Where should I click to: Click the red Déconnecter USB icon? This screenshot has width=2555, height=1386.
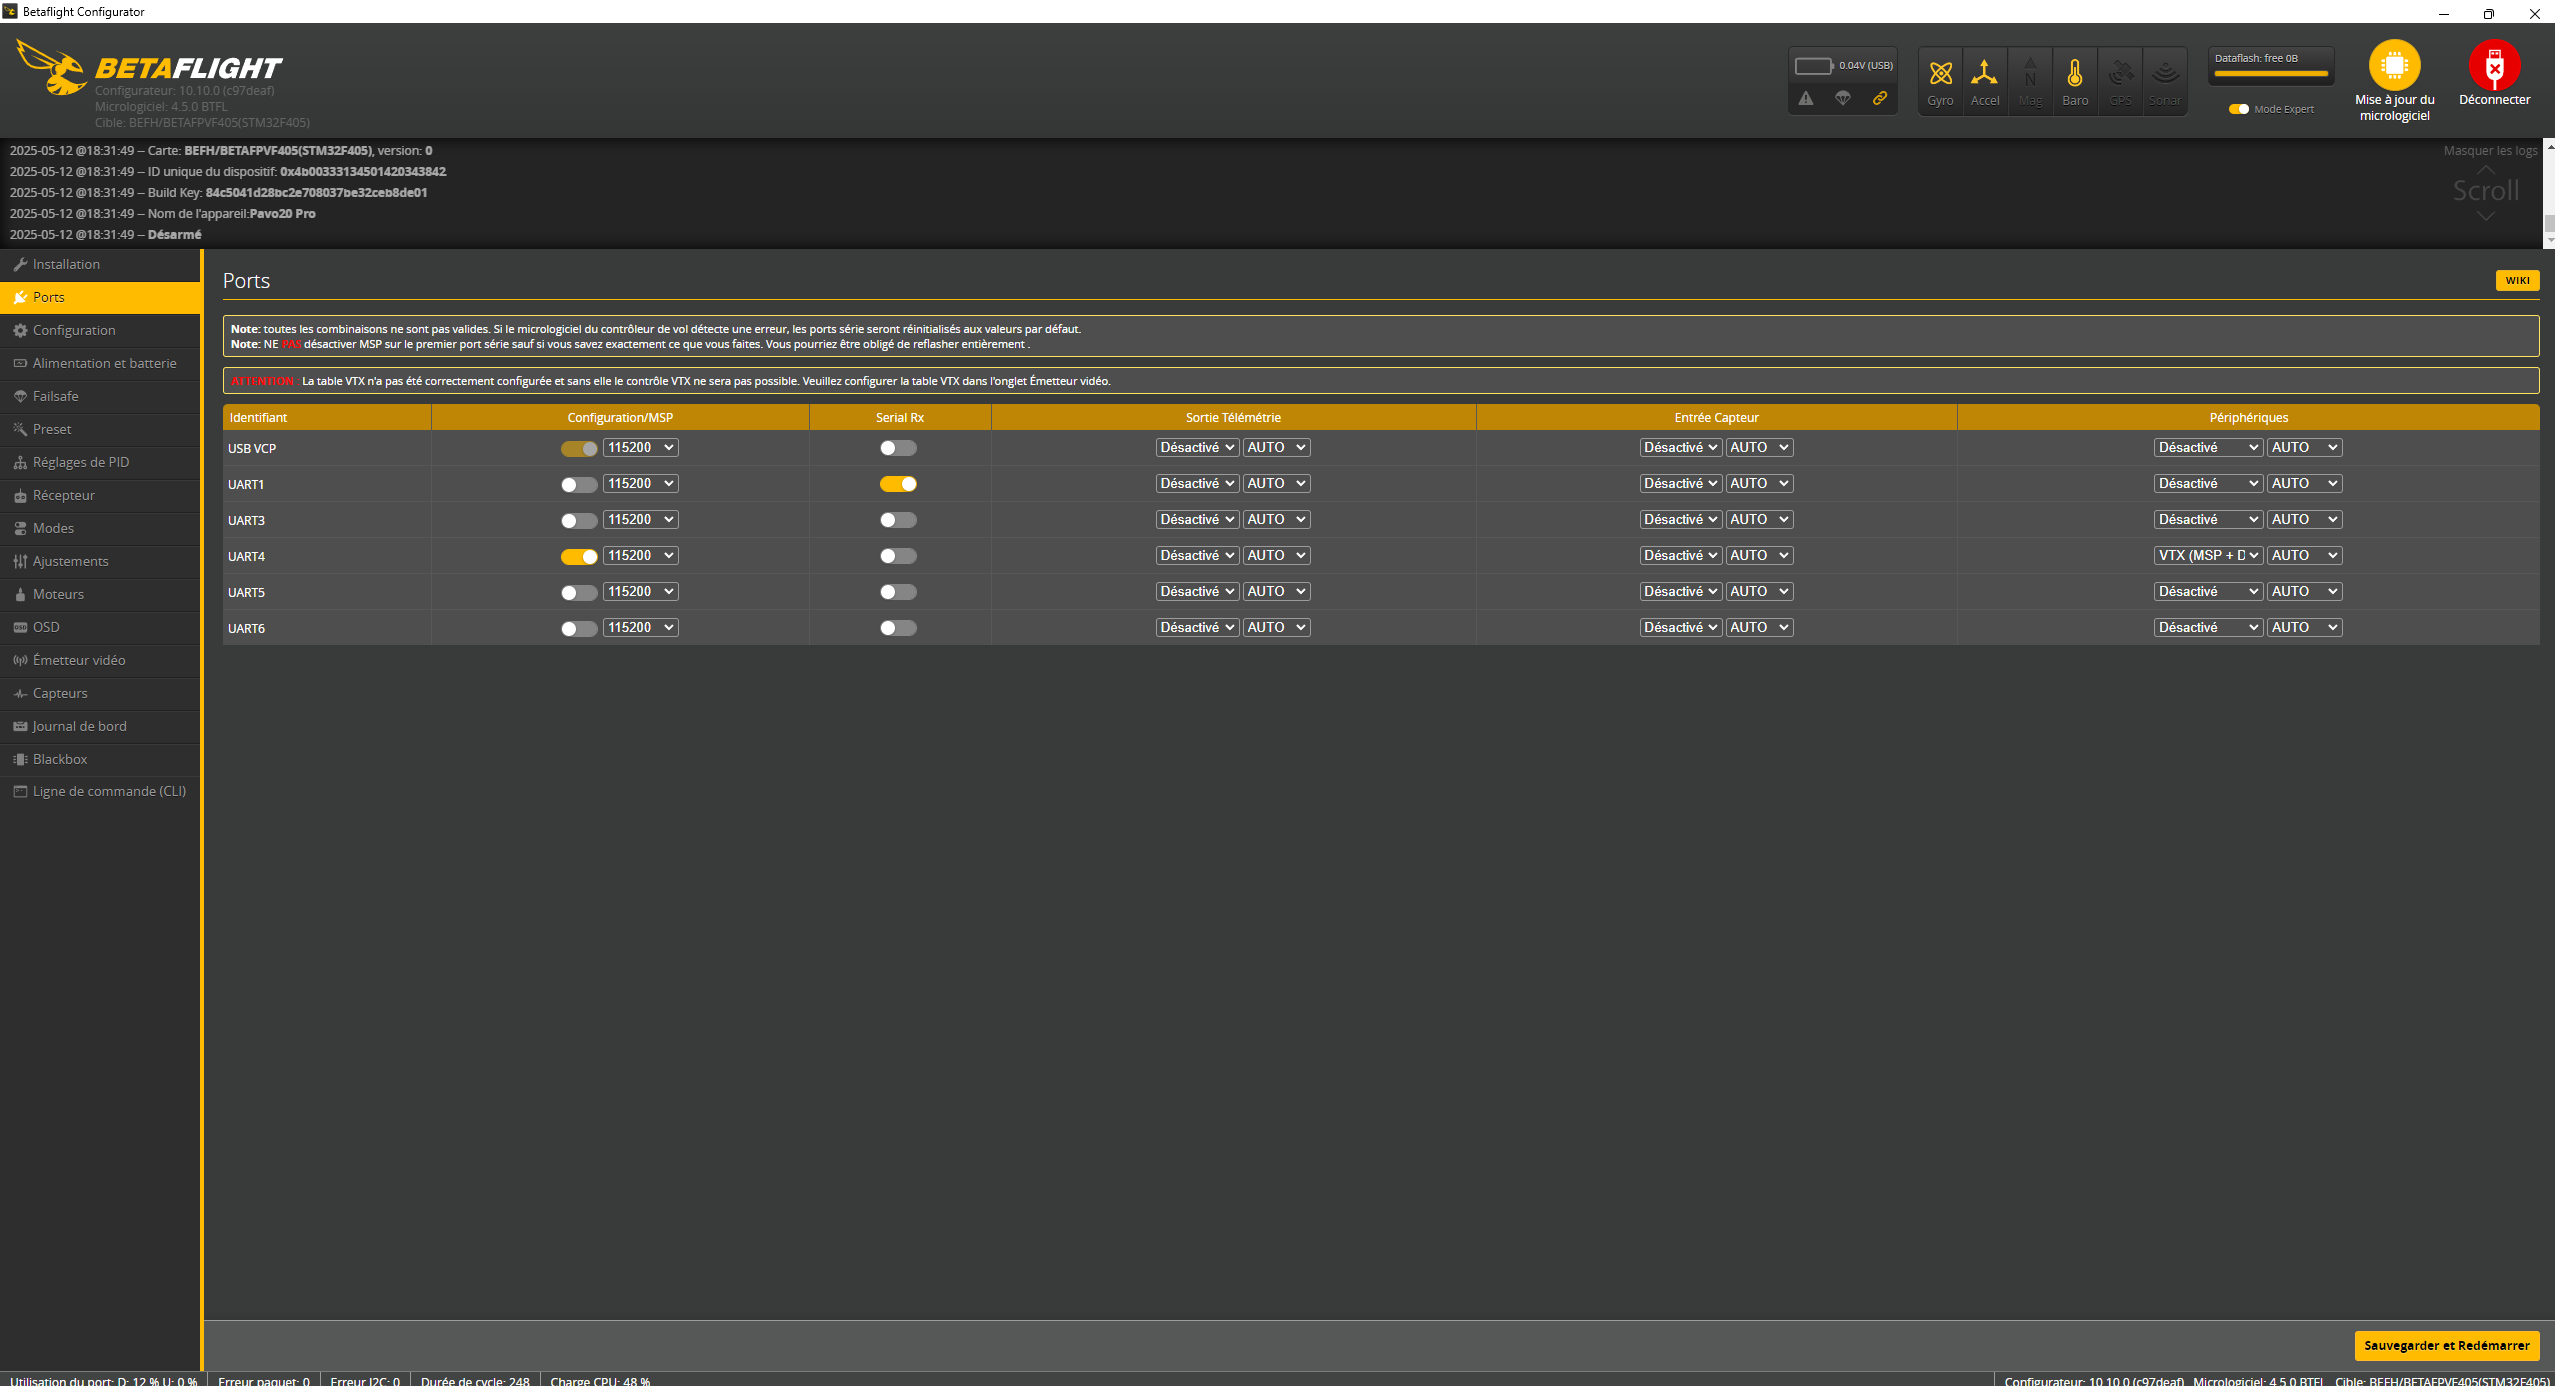(2494, 66)
